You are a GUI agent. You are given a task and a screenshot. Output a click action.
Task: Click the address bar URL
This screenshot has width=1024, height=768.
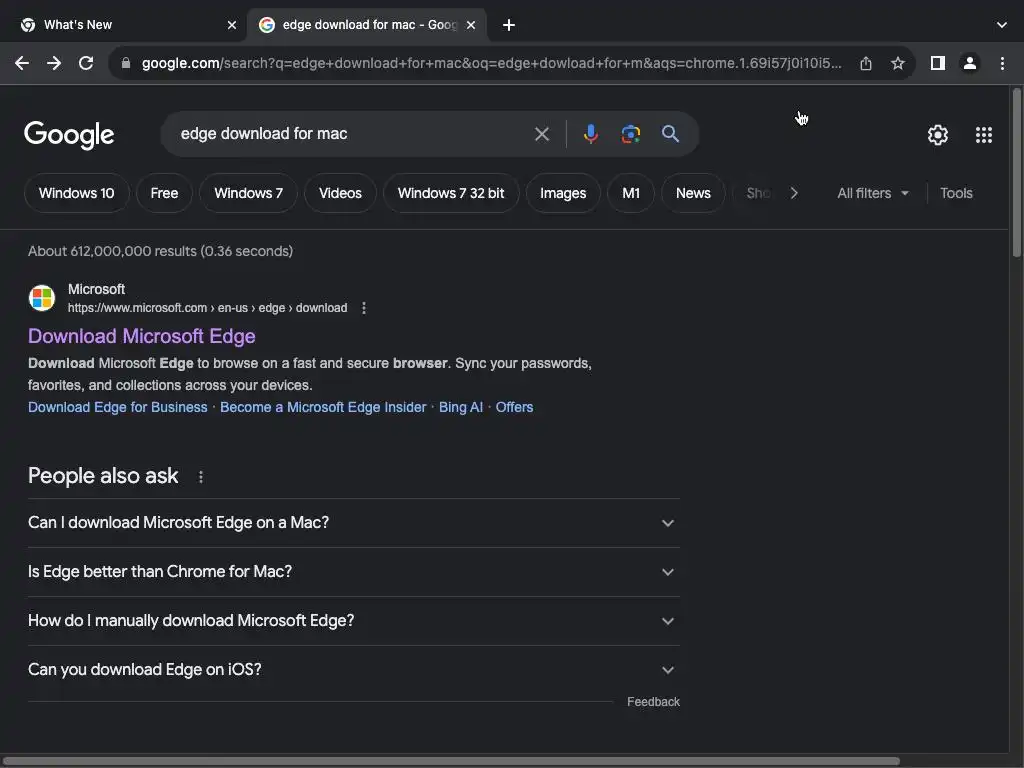[491, 63]
